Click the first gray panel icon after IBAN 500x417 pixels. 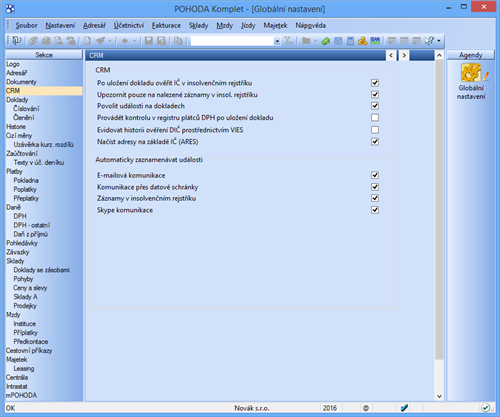(x=392, y=41)
